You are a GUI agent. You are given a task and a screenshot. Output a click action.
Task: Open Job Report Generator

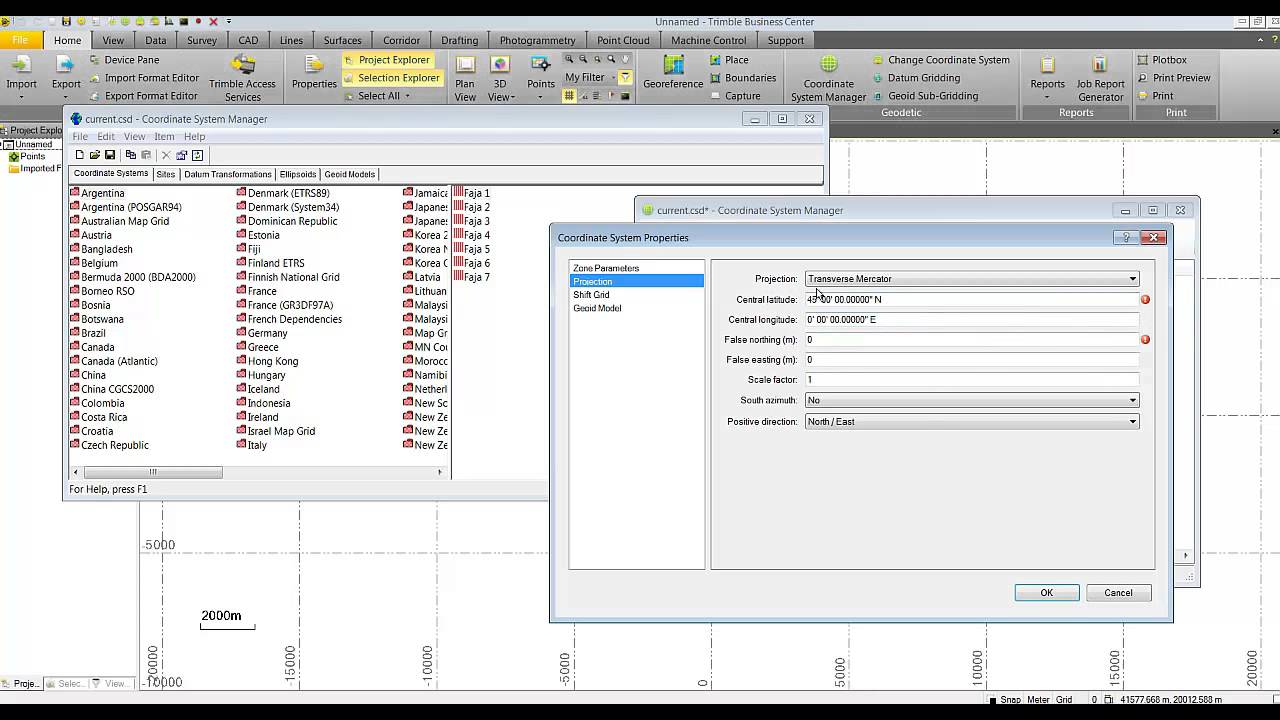1100,78
